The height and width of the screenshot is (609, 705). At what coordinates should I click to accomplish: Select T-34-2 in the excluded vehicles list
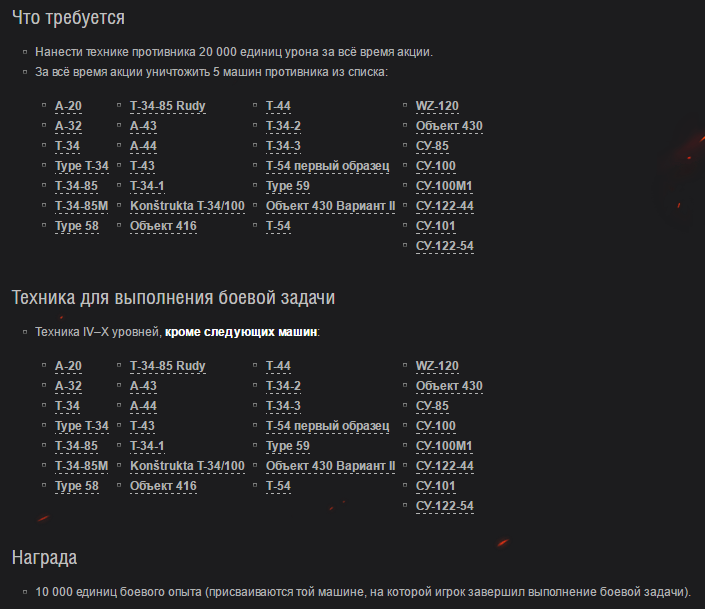pos(283,386)
